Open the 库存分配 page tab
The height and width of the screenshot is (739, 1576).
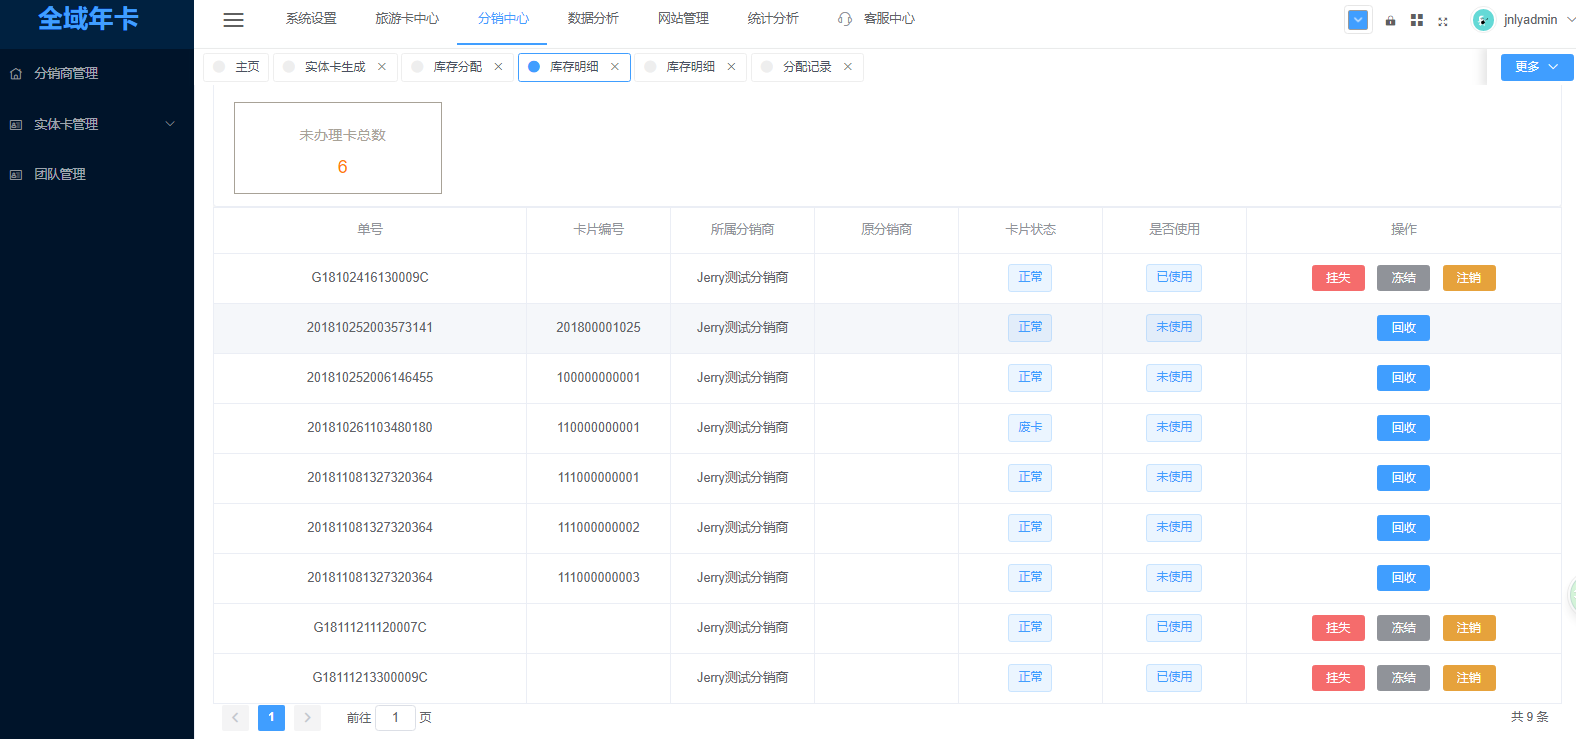pos(457,67)
